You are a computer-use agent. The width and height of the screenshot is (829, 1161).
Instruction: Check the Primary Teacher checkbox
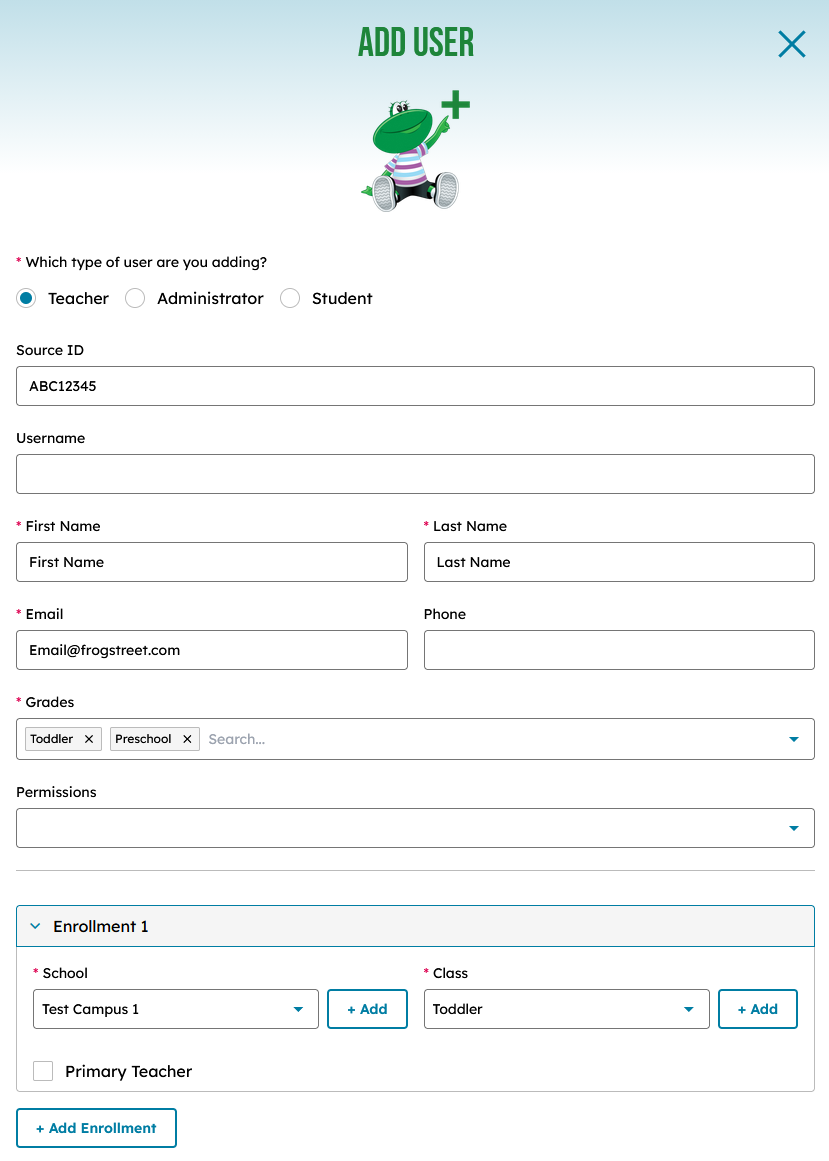pos(43,1071)
